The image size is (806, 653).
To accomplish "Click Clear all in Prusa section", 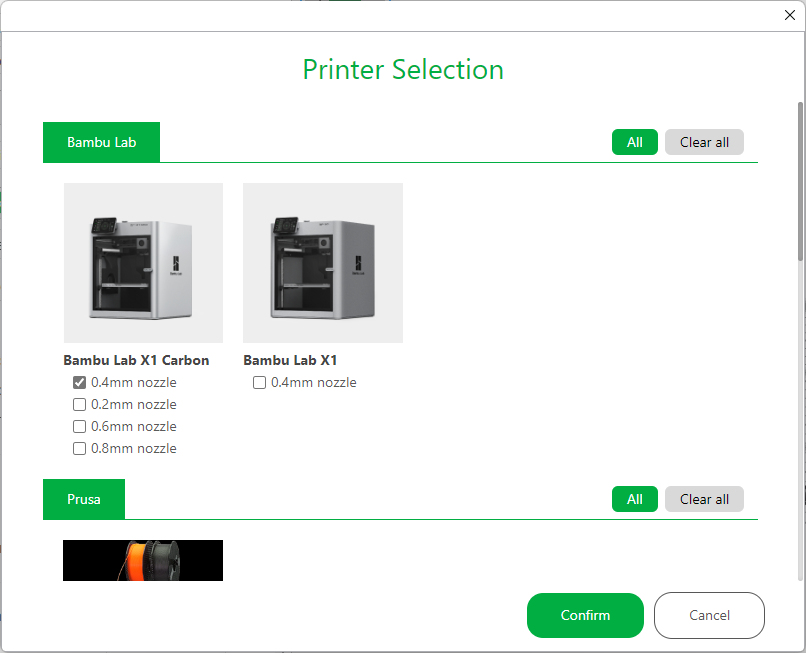I will pyautogui.click(x=704, y=499).
